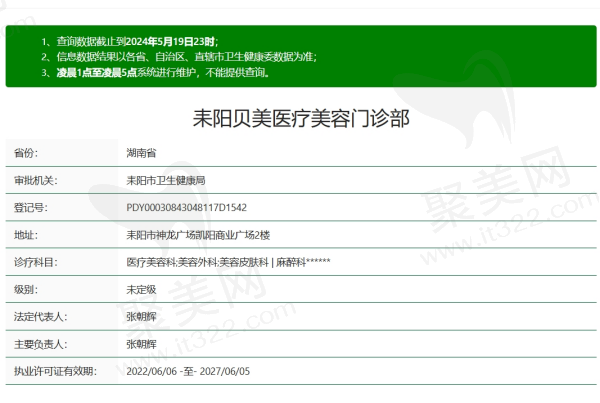This screenshot has width=600, height=403.
Task: Click the 主要负责人 label
Action: pos(41,344)
